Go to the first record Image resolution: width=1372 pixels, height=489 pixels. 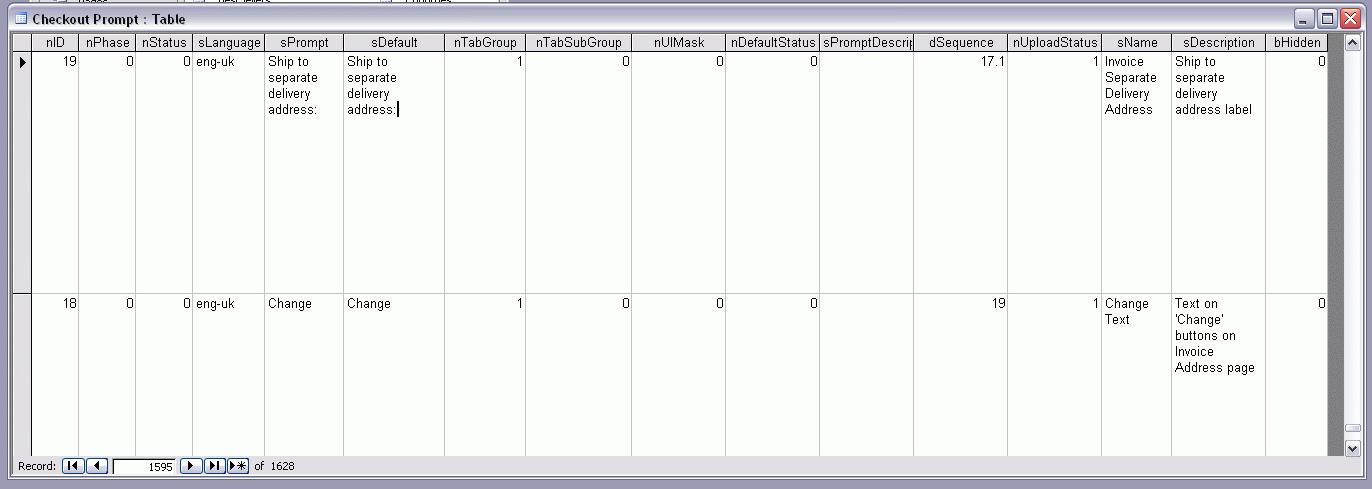click(73, 466)
